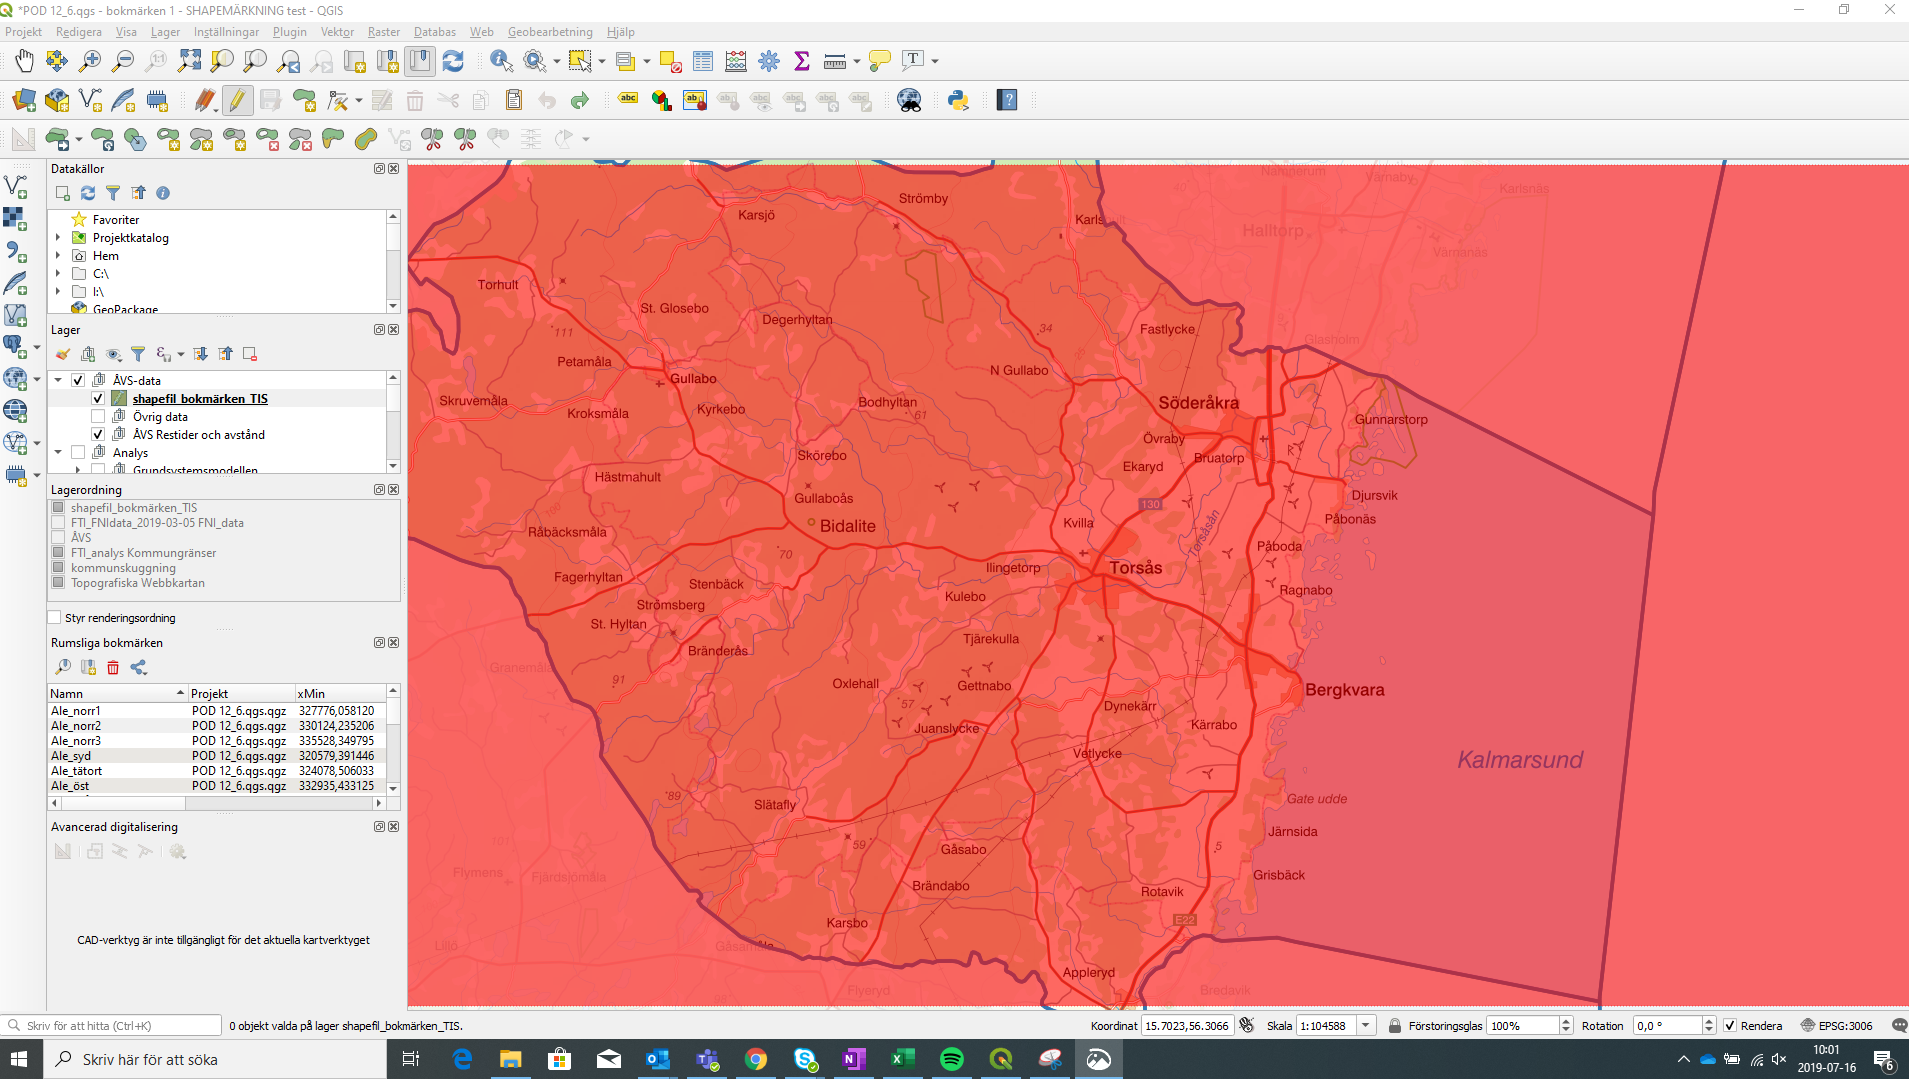Click Add PostGIS Layer elephant icon

click(16, 346)
